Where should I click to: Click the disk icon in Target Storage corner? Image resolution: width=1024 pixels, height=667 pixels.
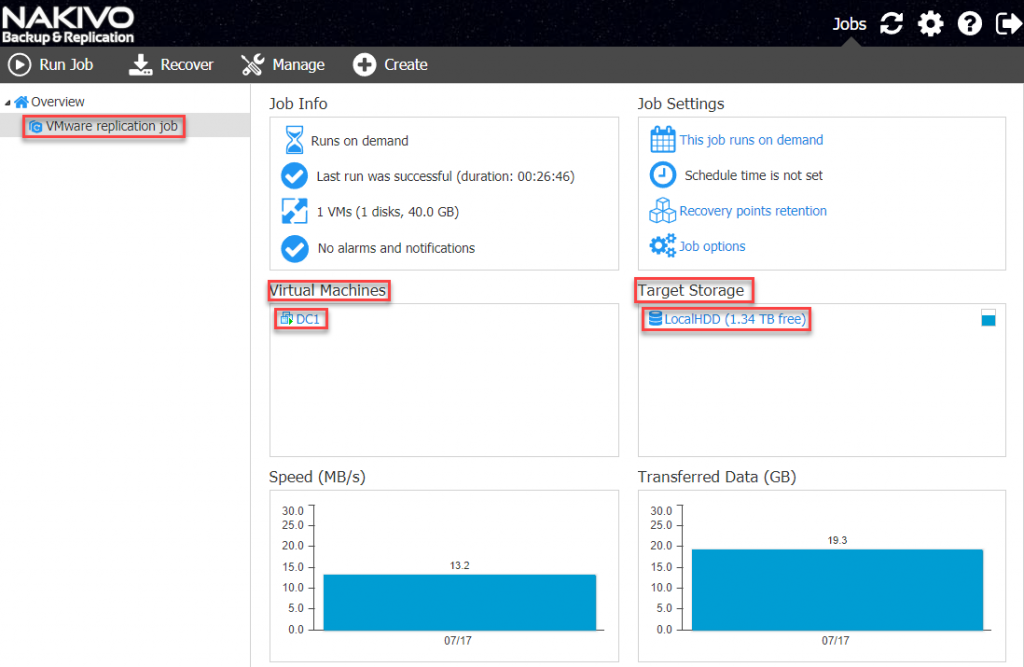point(988,316)
